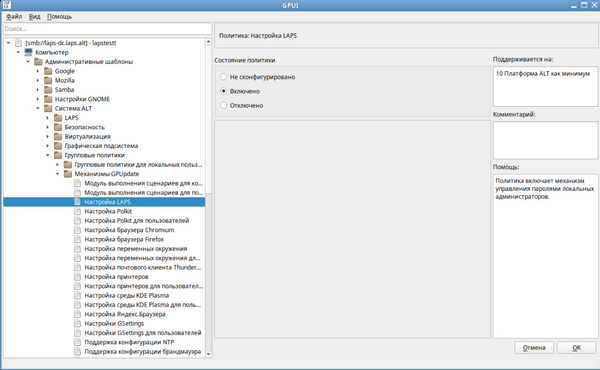This screenshot has width=600, height=370.
Task: Click the Настройка принтеров document icon
Action: click(77, 277)
